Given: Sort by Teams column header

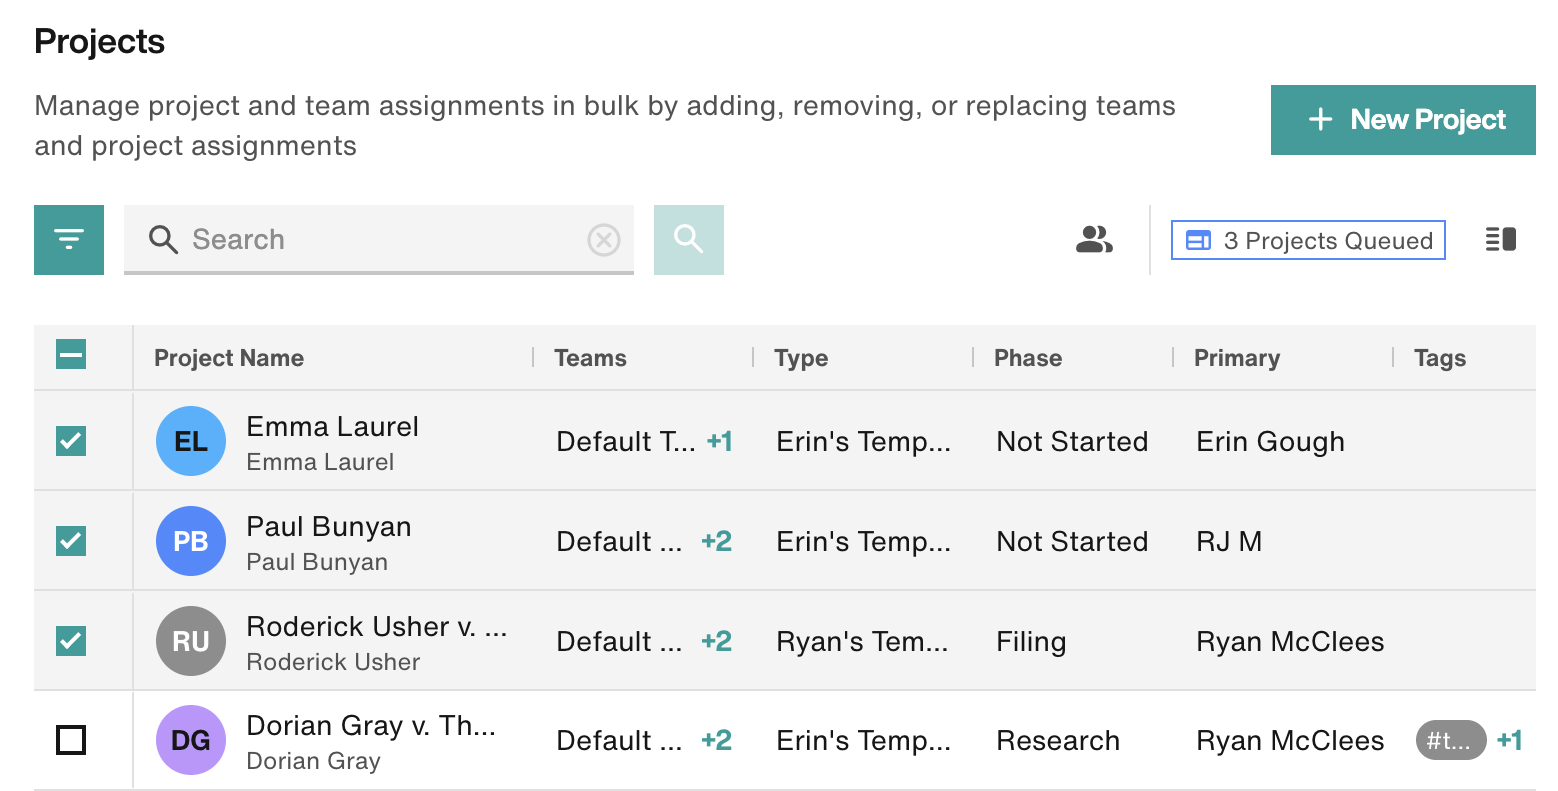Looking at the screenshot, I should (590, 358).
